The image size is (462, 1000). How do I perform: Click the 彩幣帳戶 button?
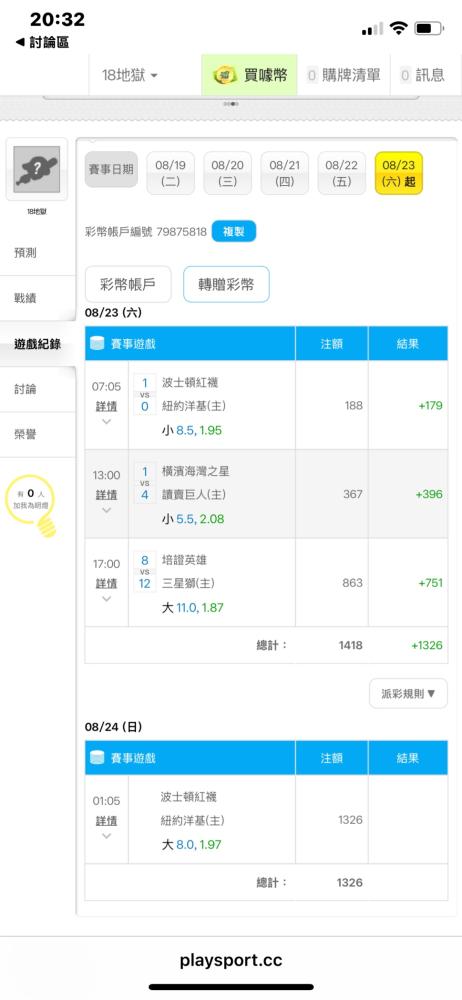pyautogui.click(x=128, y=284)
